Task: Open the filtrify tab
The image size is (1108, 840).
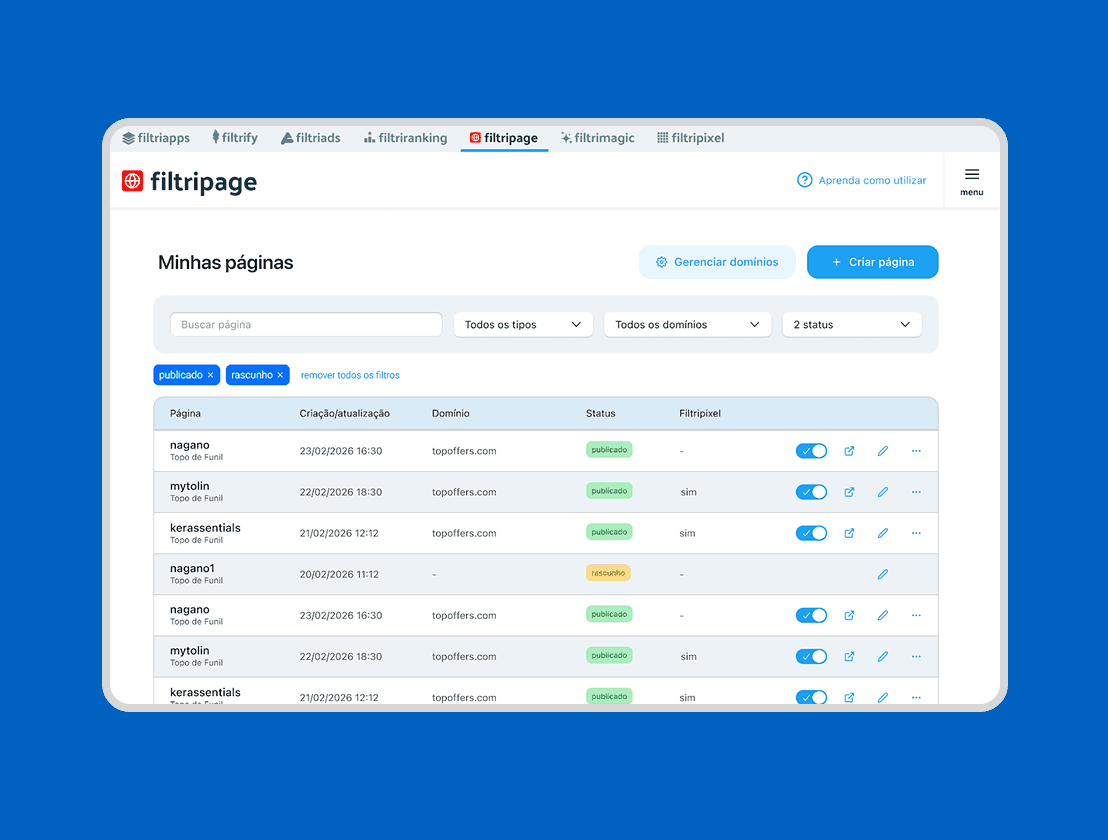Action: pyautogui.click(x=235, y=138)
